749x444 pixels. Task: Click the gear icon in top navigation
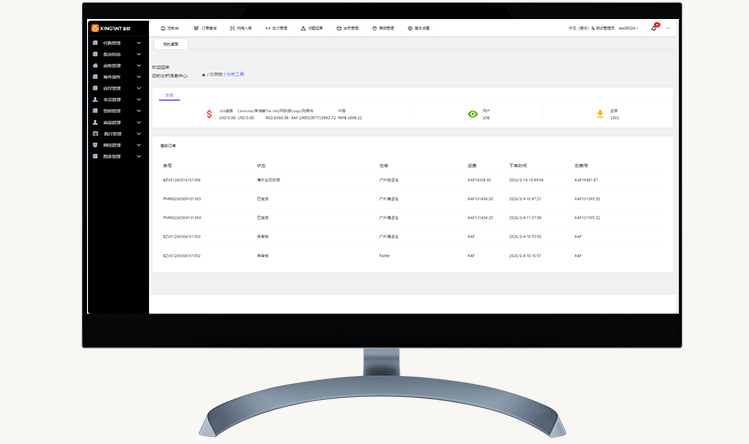click(x=409, y=28)
